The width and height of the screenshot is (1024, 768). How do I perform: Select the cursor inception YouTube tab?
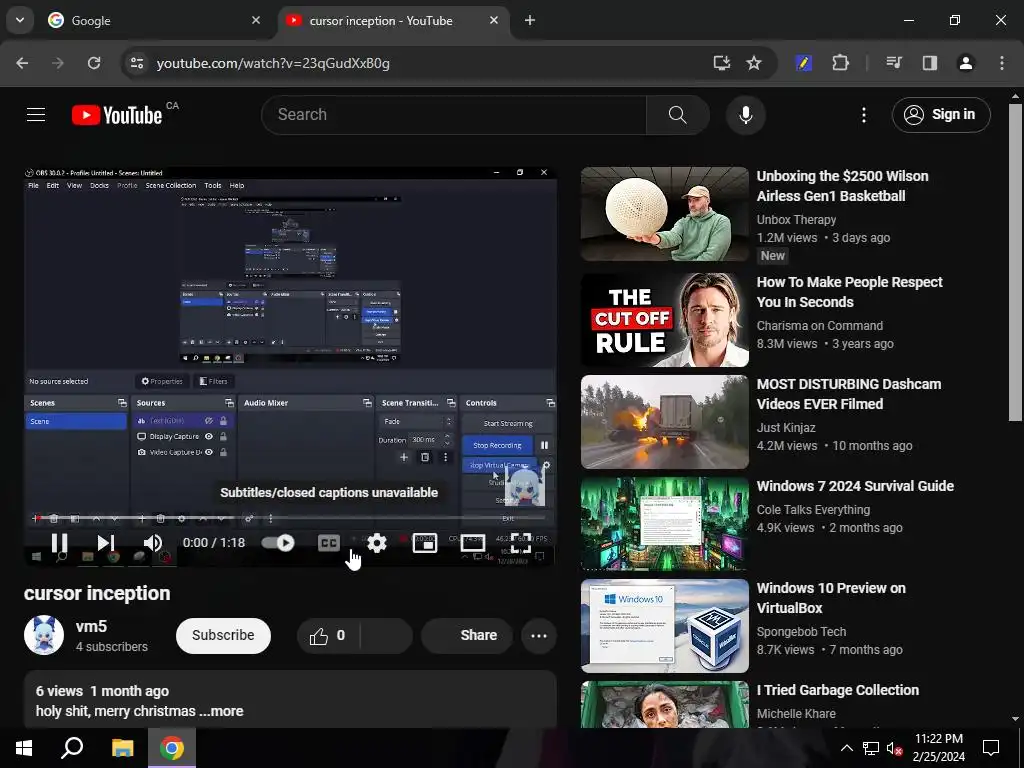393,21
